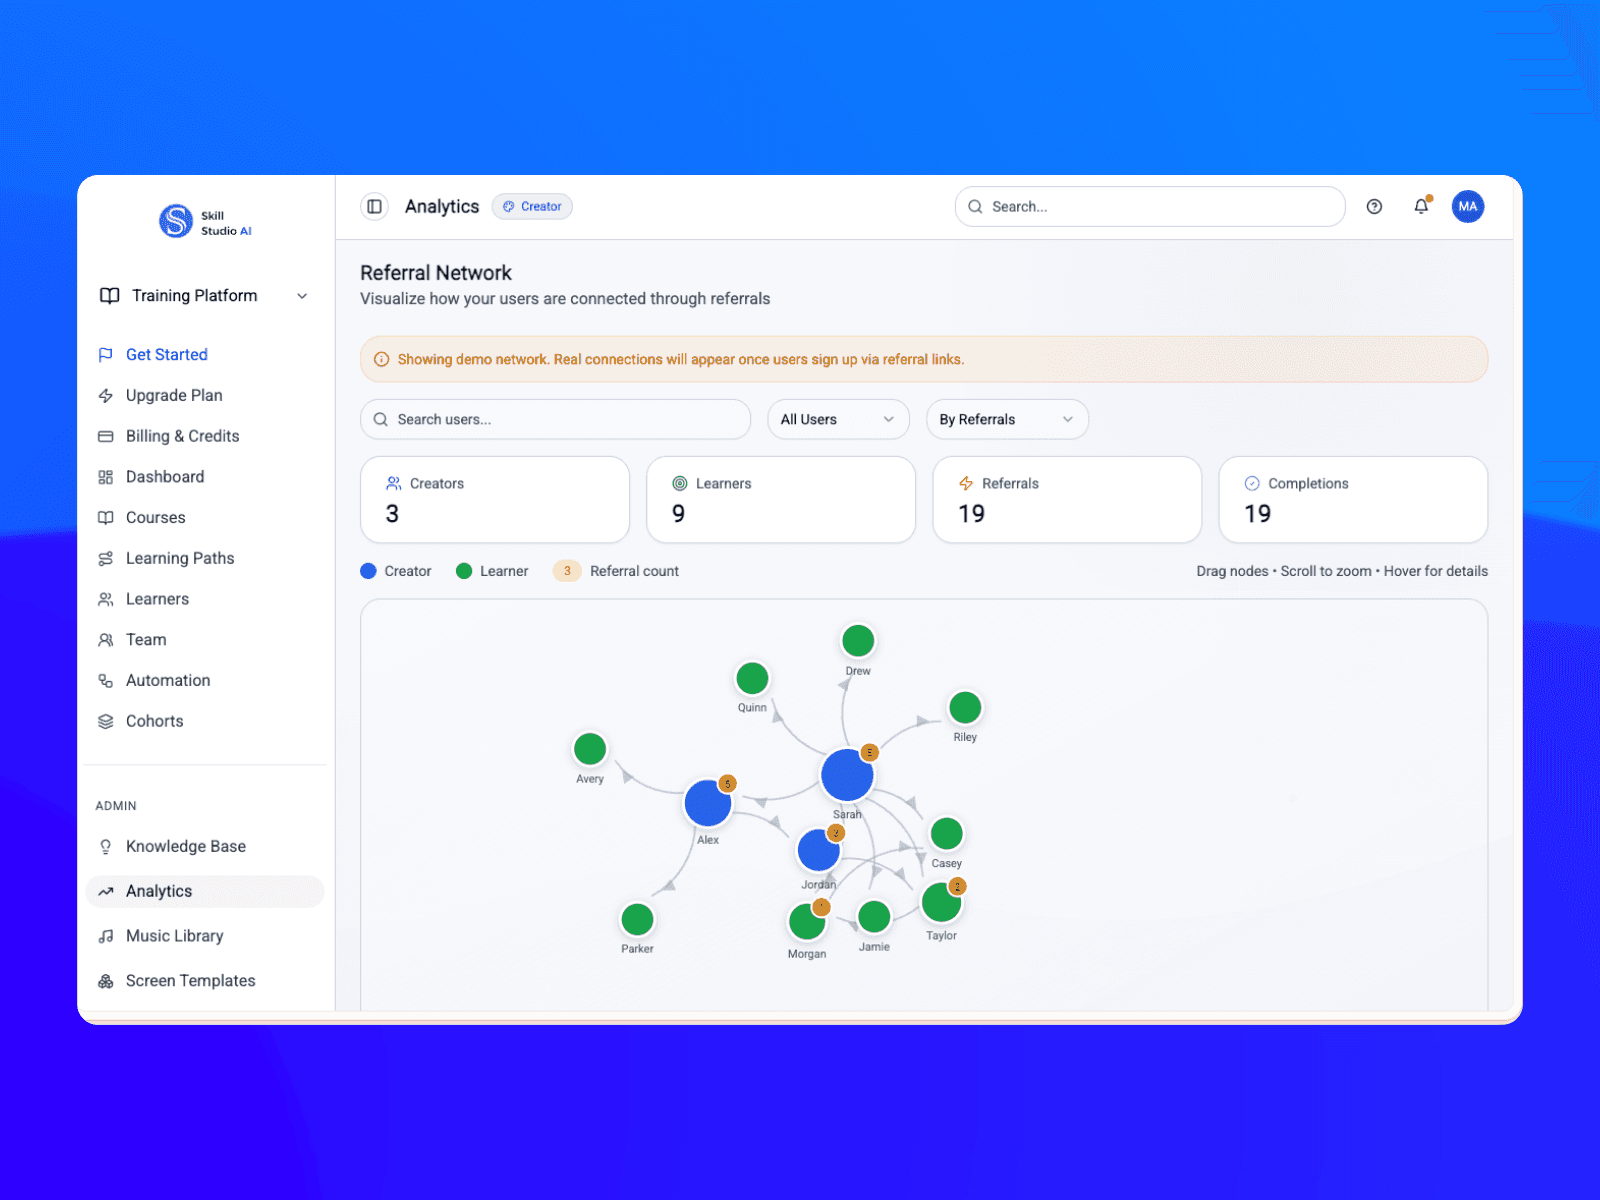Click the info icon in demo banner
Image resolution: width=1600 pixels, height=1200 pixels.
click(381, 359)
